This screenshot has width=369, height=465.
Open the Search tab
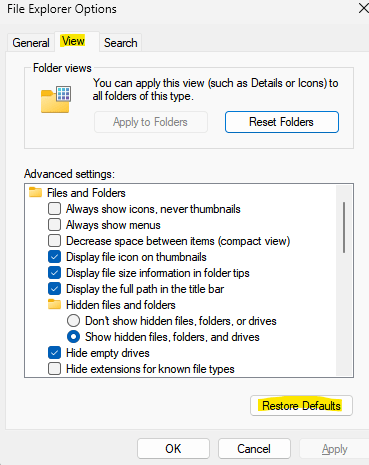[121, 43]
